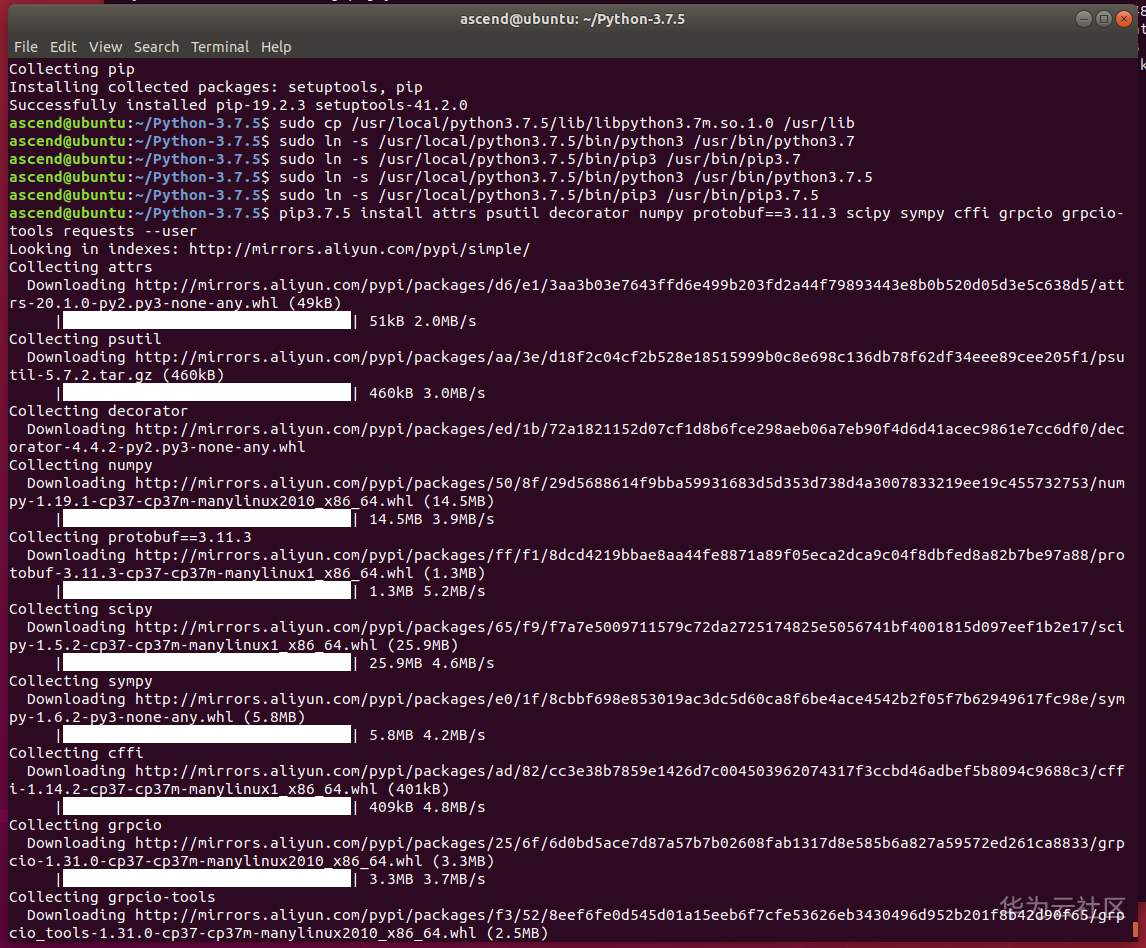Viewport: 1146px width, 948px height.
Task: Click 'Collecting scipy' line
Action: pyautogui.click(x=80, y=609)
